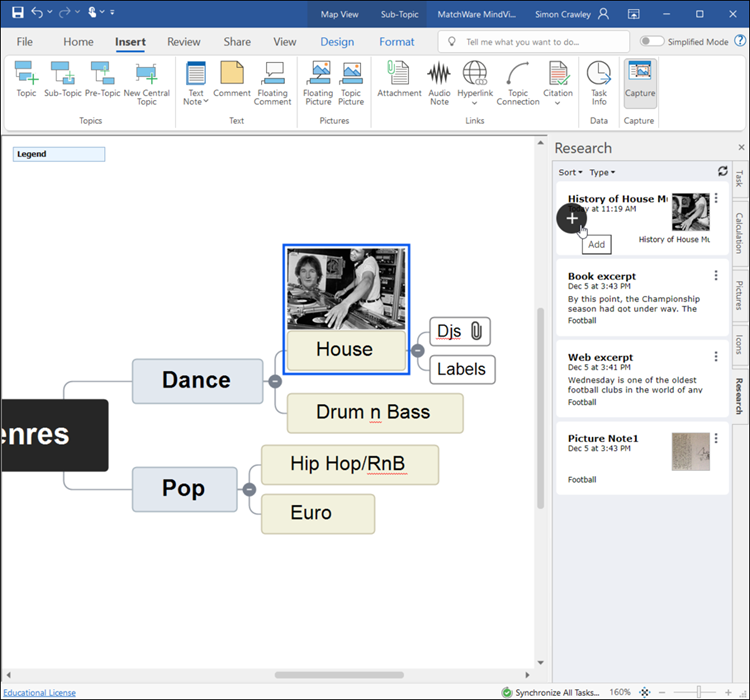Screen dimensions: 750x700
Task: Insert a Citation
Action: coord(558,80)
